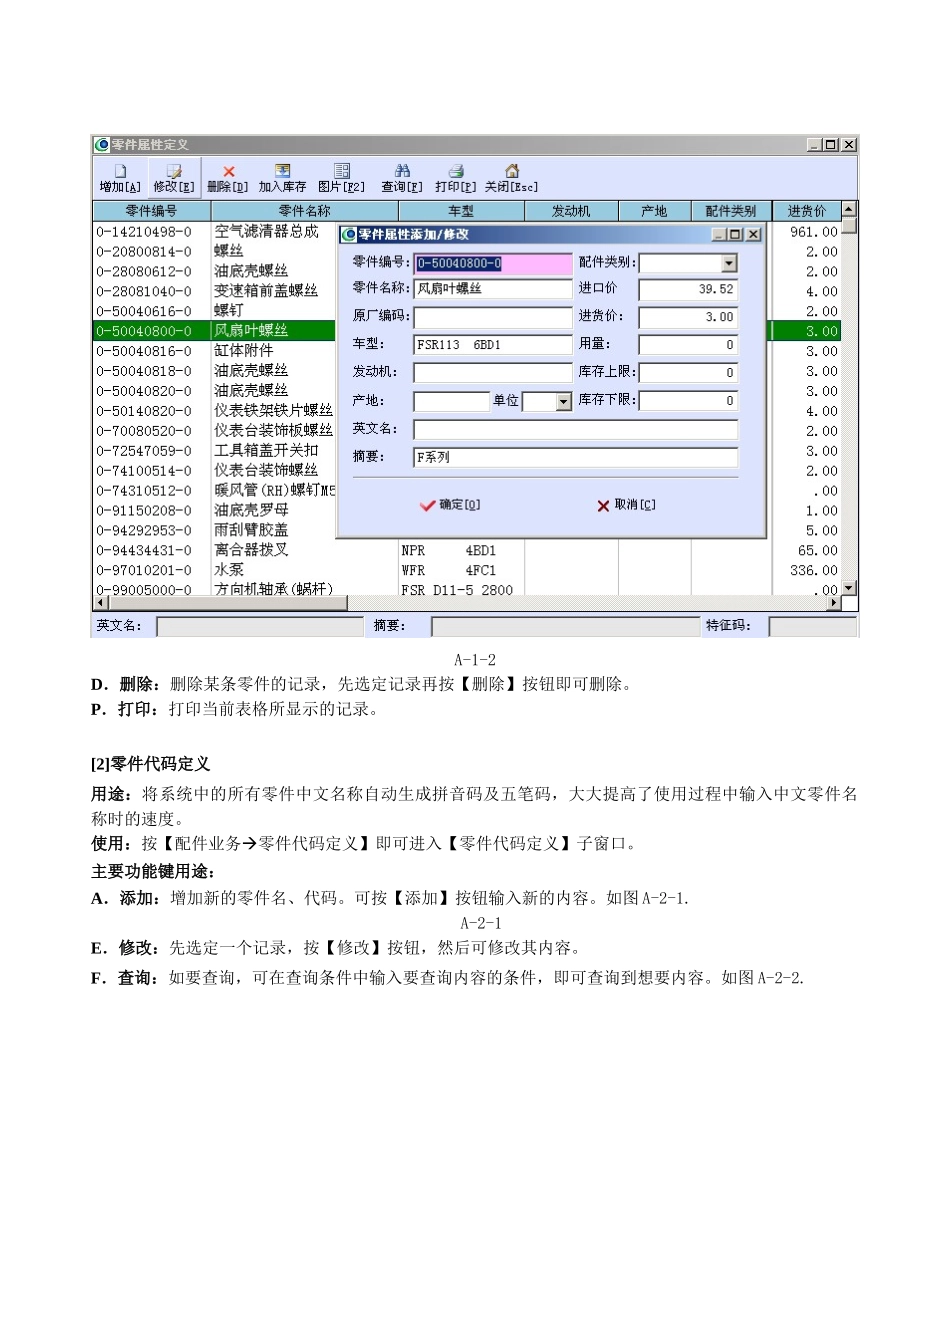950x1344 pixels.
Task: Click the 零件名称 field containing 风扇叶螺丝
Action: (492, 288)
